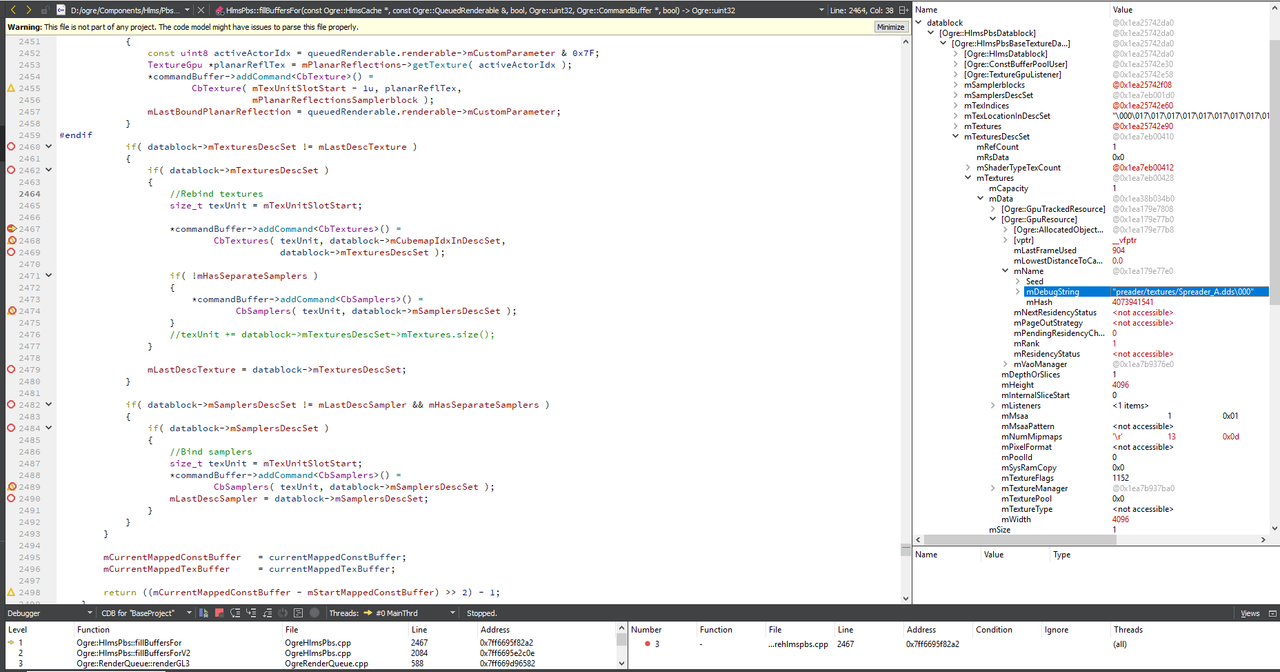Toggle breakpoint on line 2474

coord(11,311)
